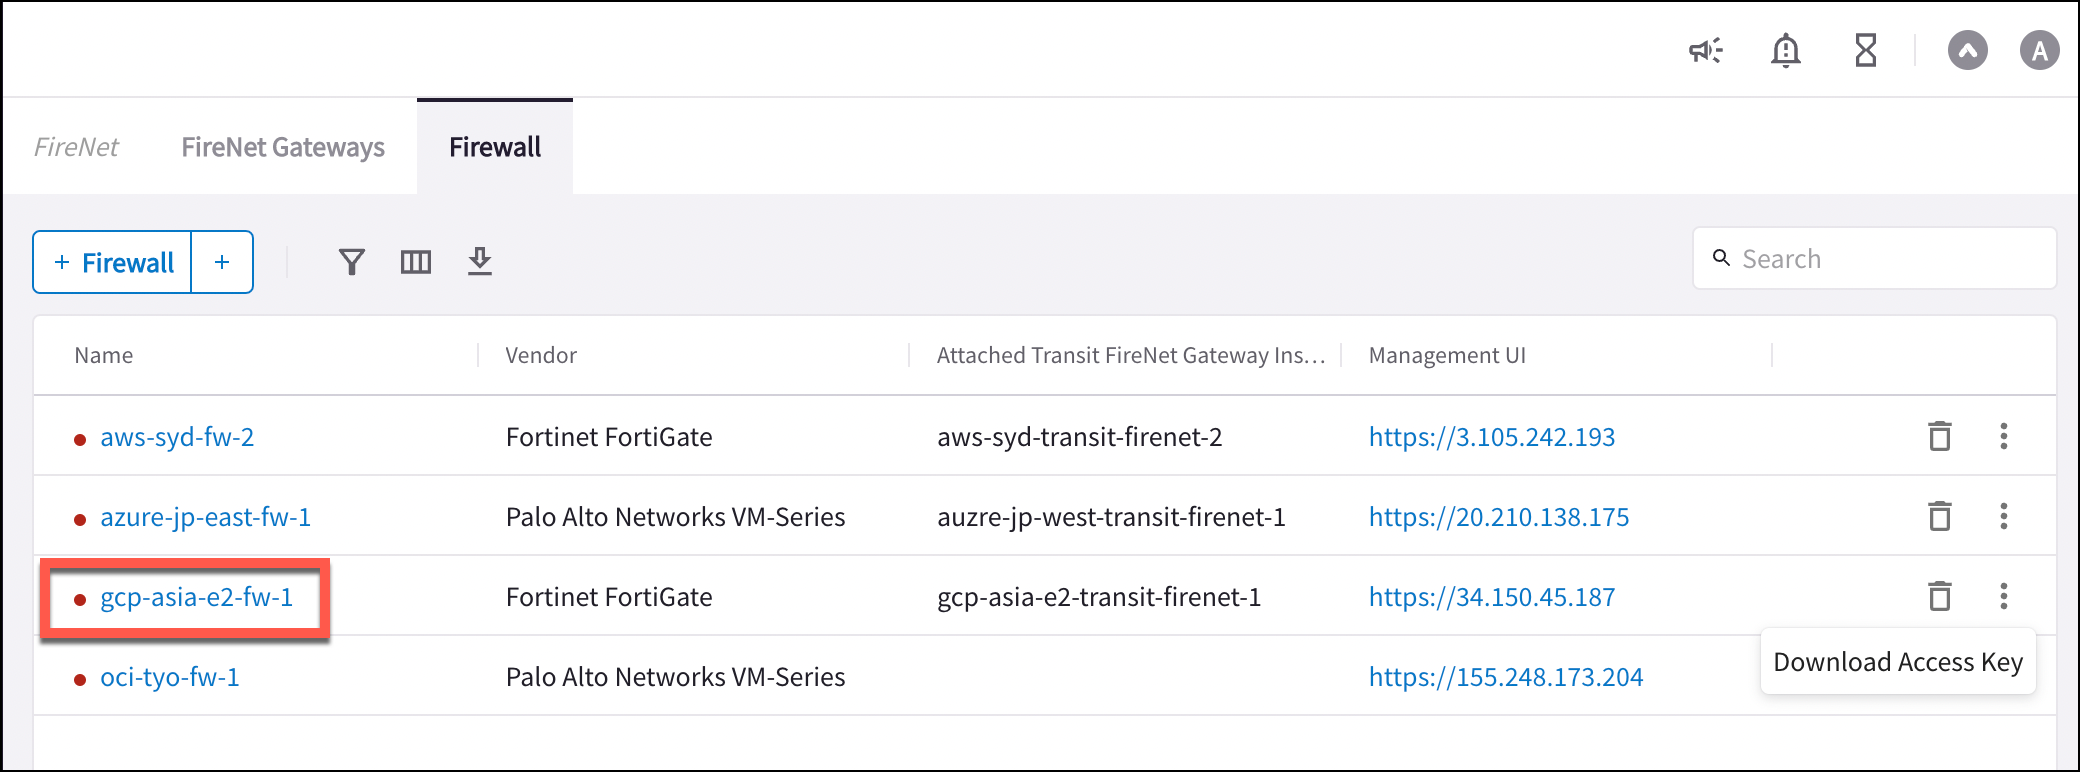Switch to the FireNet Gateways tab
Viewport: 2080px width, 772px height.
pos(283,146)
